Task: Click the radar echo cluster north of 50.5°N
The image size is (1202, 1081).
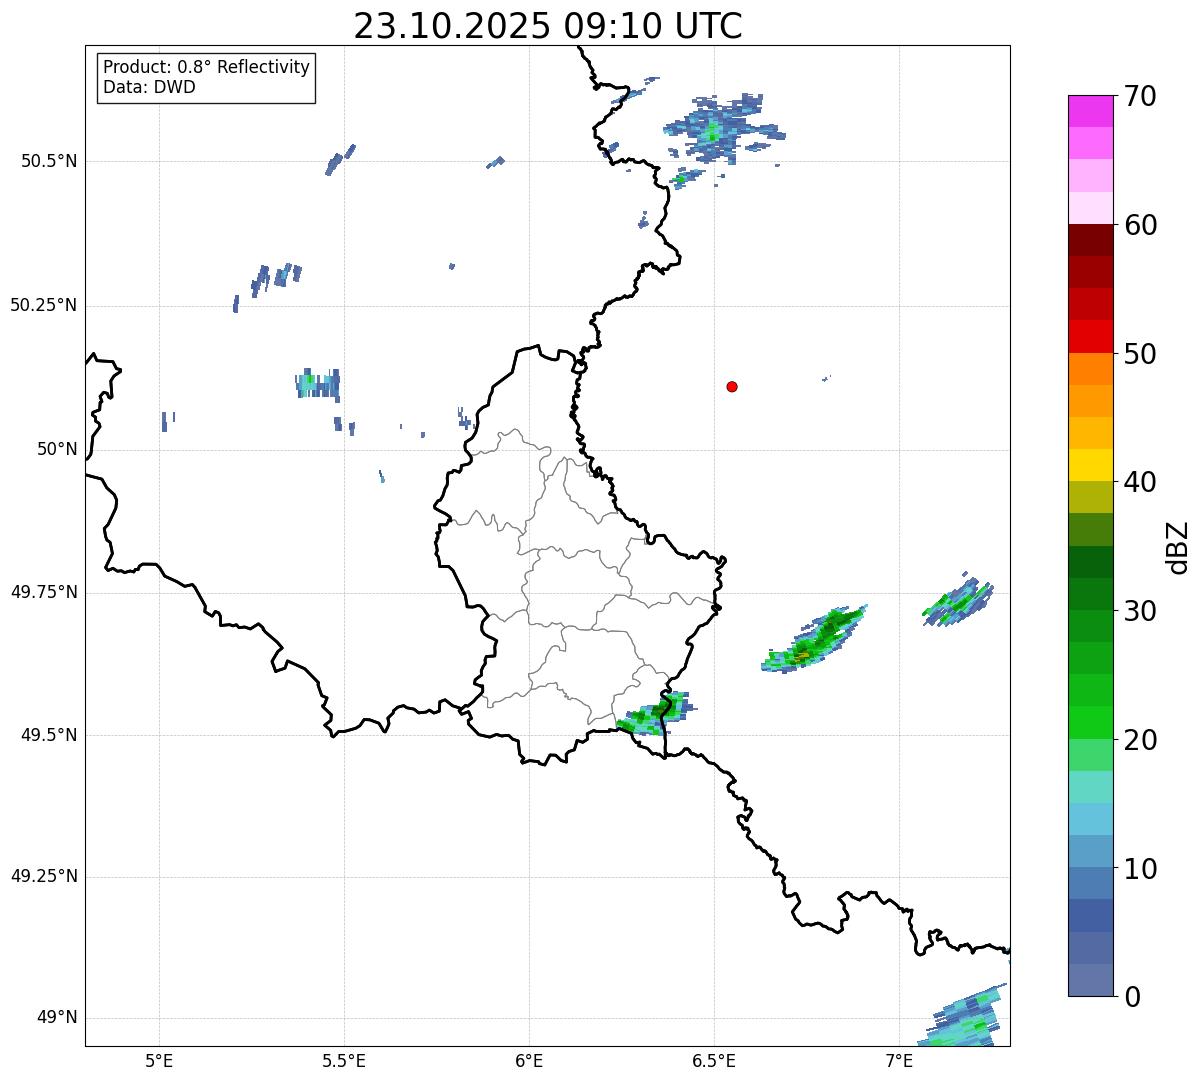Action: (722, 131)
